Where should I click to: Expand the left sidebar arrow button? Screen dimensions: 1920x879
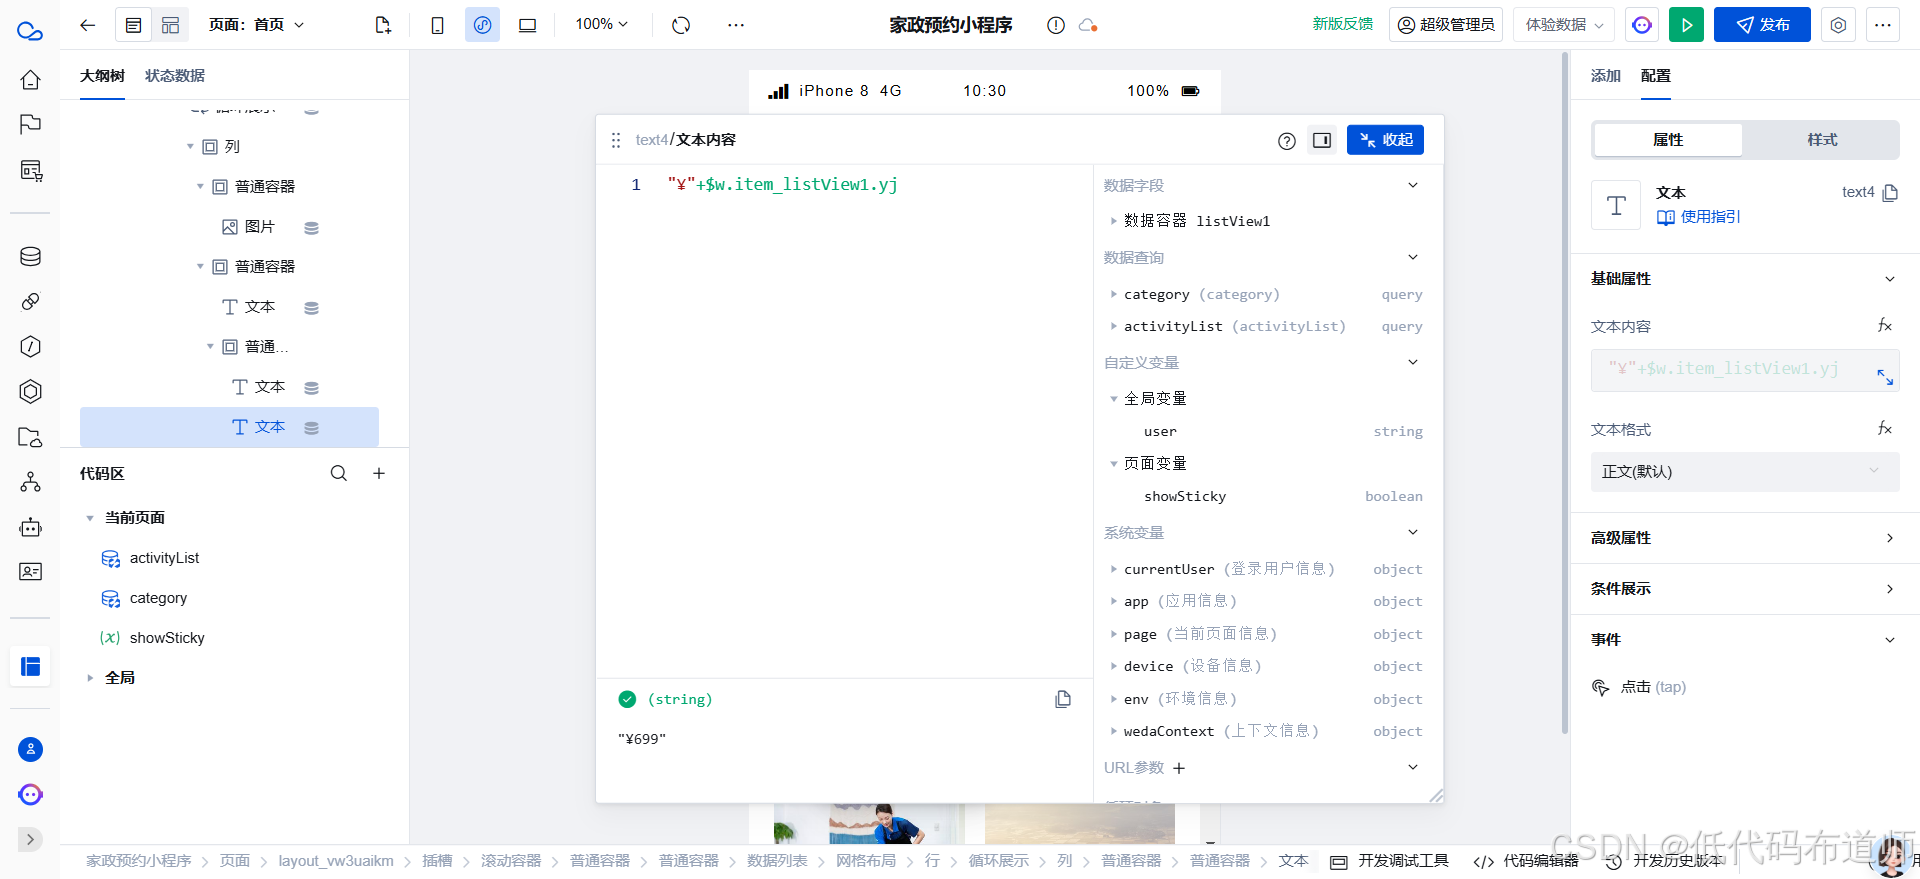click(x=31, y=840)
